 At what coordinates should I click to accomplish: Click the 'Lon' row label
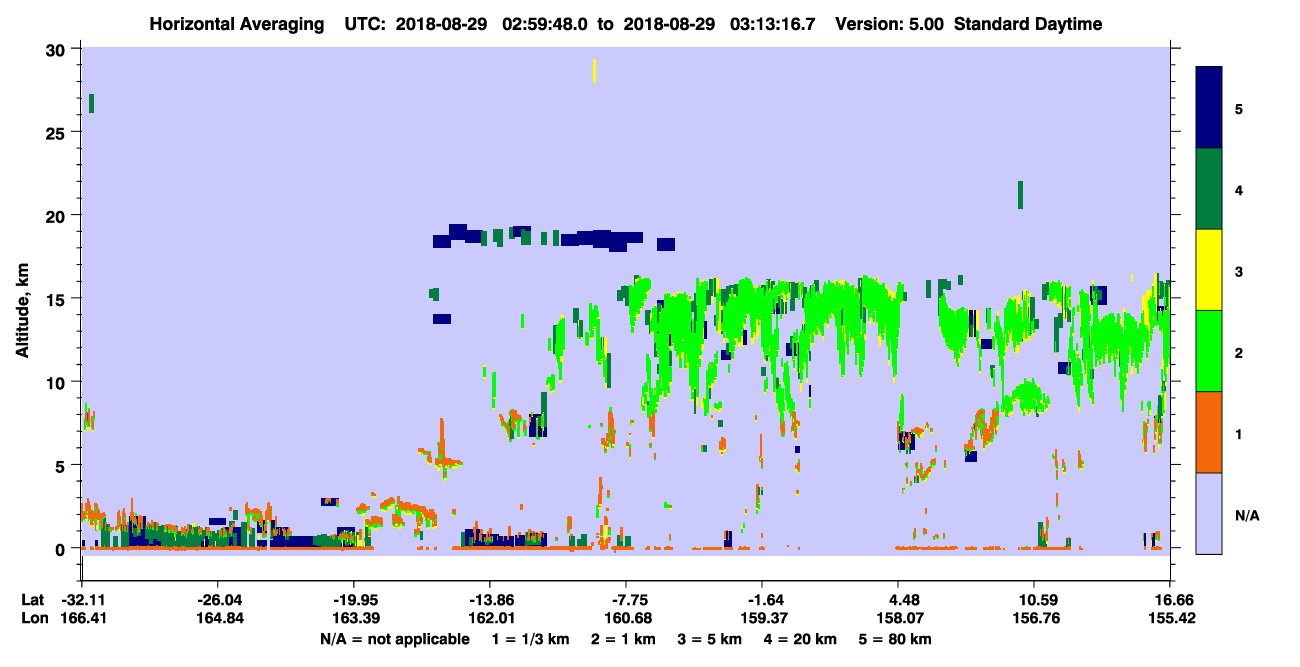coord(33,618)
